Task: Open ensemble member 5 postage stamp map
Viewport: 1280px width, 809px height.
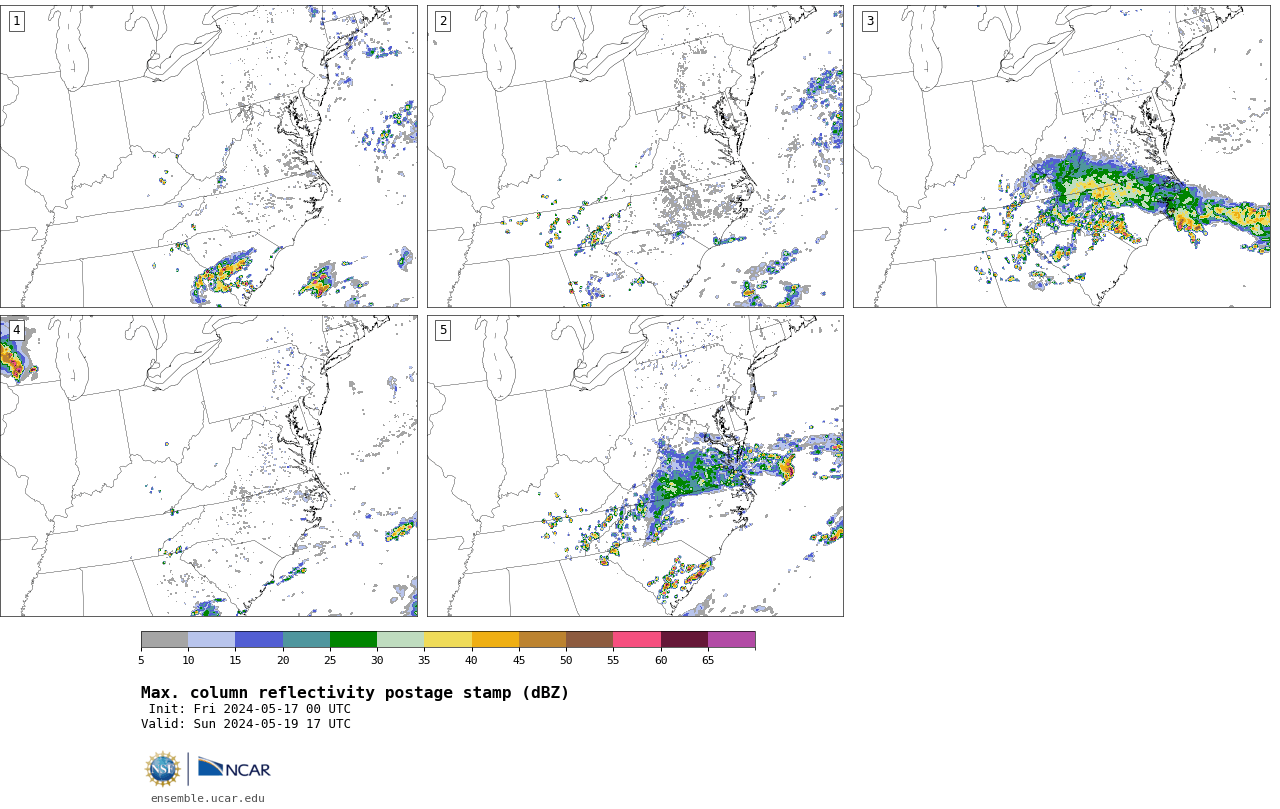Action: point(635,466)
